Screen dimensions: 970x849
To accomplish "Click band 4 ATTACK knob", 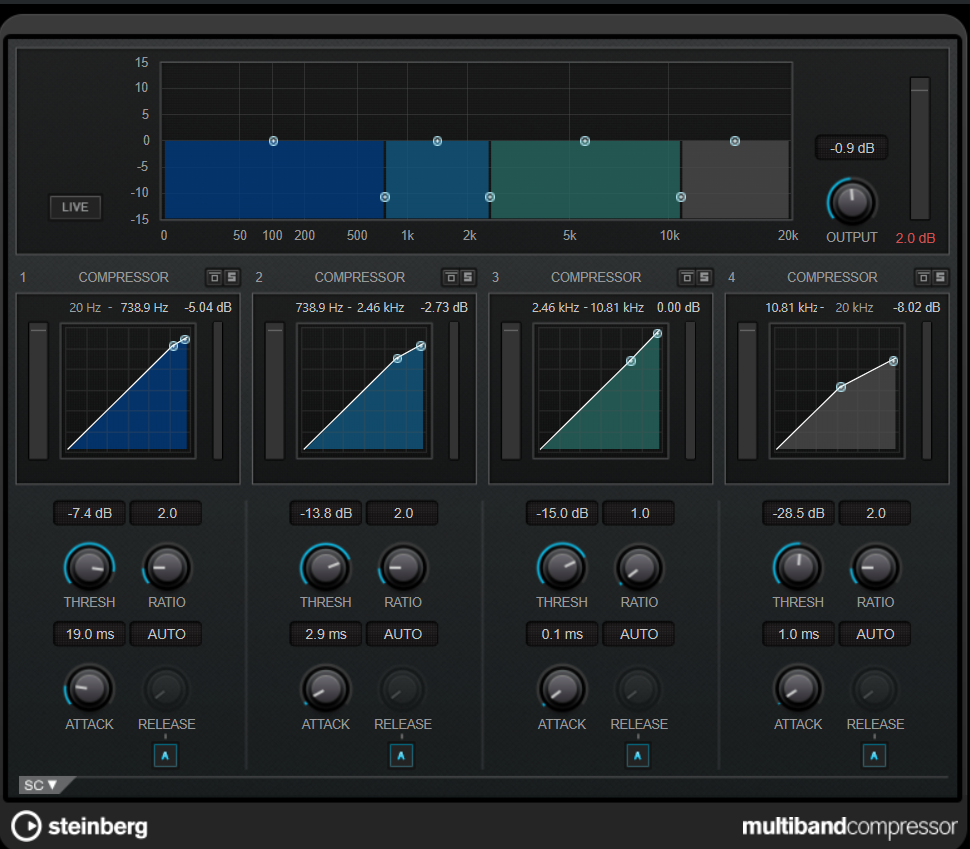I will tap(797, 688).
